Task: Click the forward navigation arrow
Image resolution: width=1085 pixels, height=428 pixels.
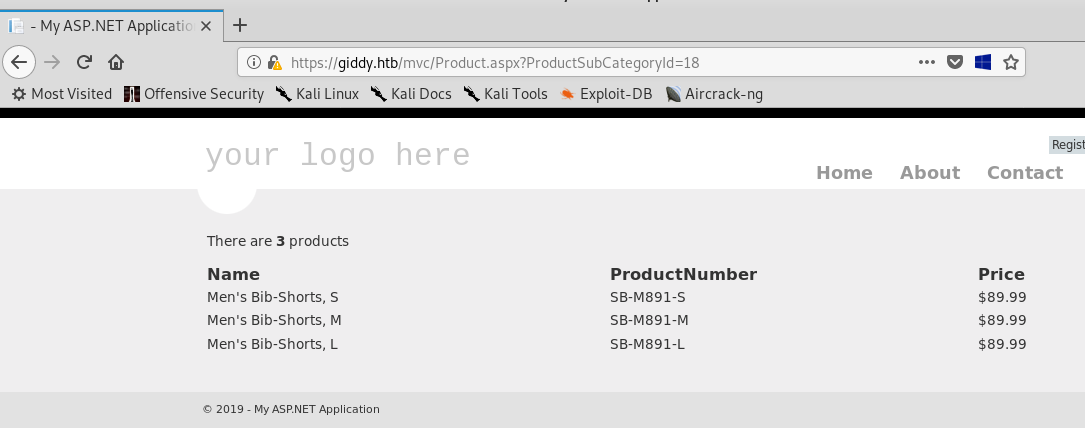Action: [53, 62]
